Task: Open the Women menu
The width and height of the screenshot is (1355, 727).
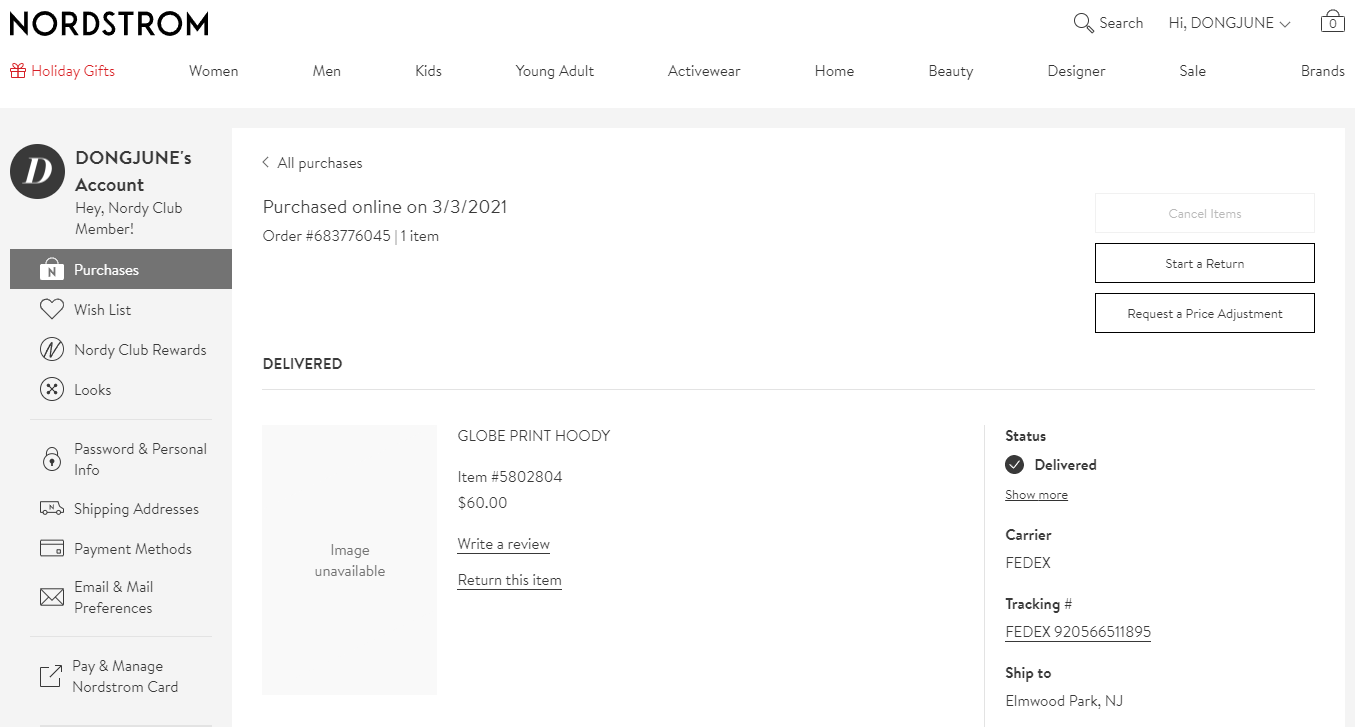Action: tap(214, 71)
